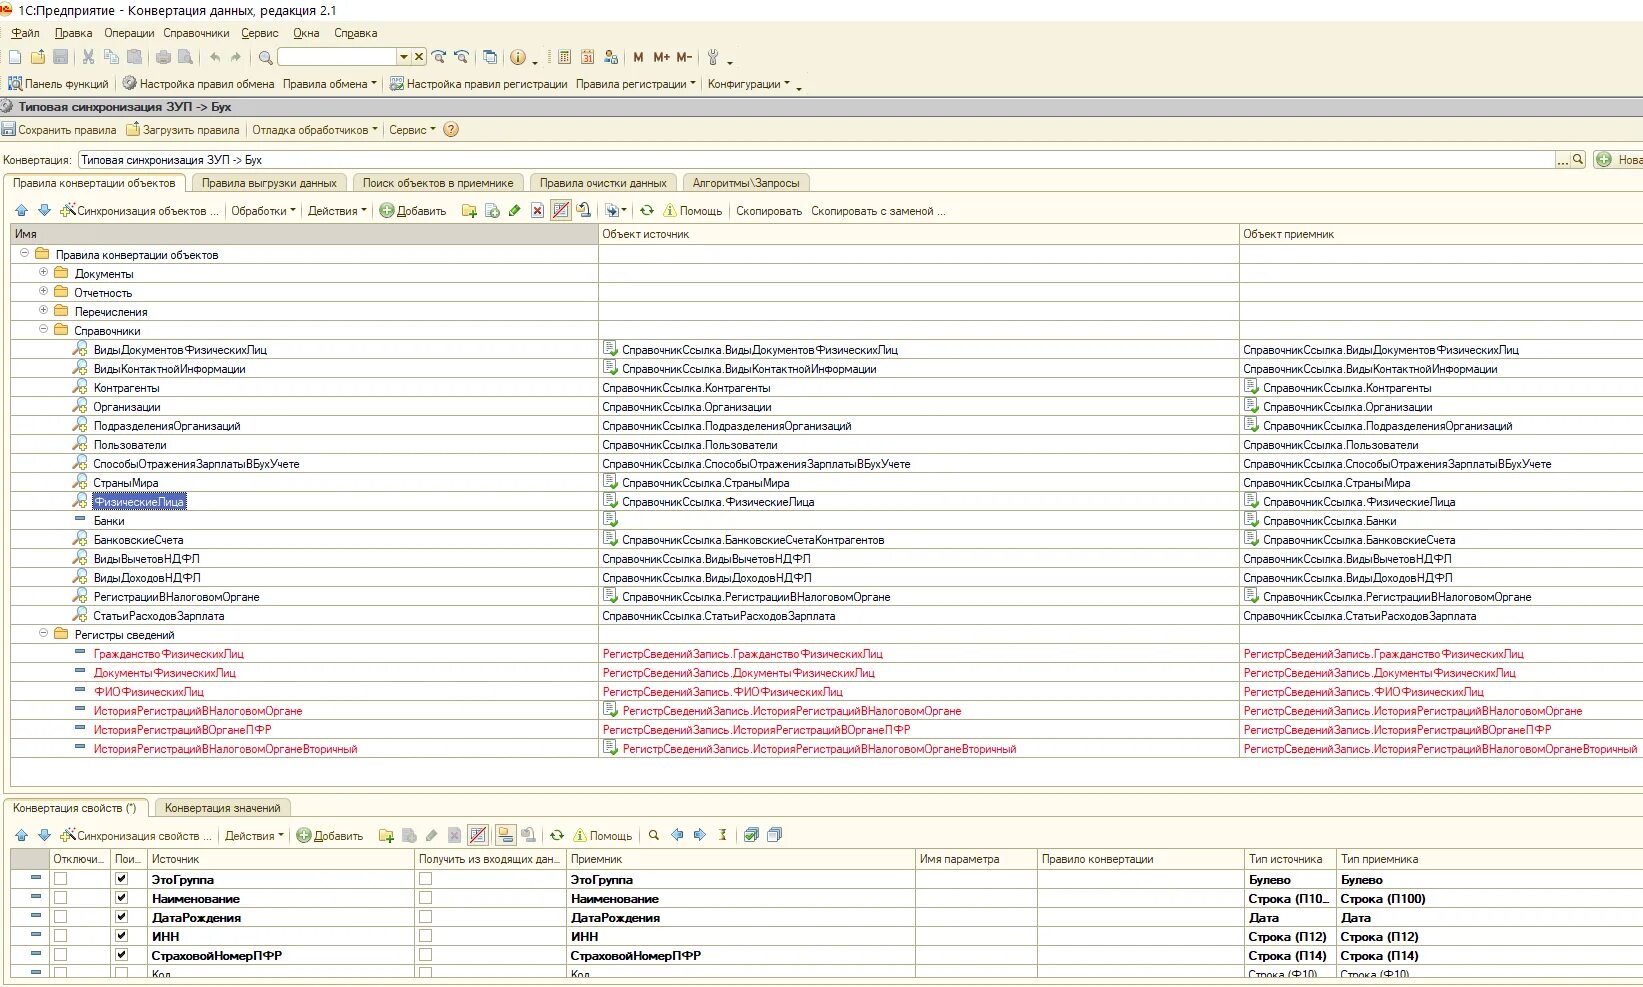Screen dimensions: 1643x987
Task: Click the green refresh icon in object rules toolbar
Action: click(647, 210)
